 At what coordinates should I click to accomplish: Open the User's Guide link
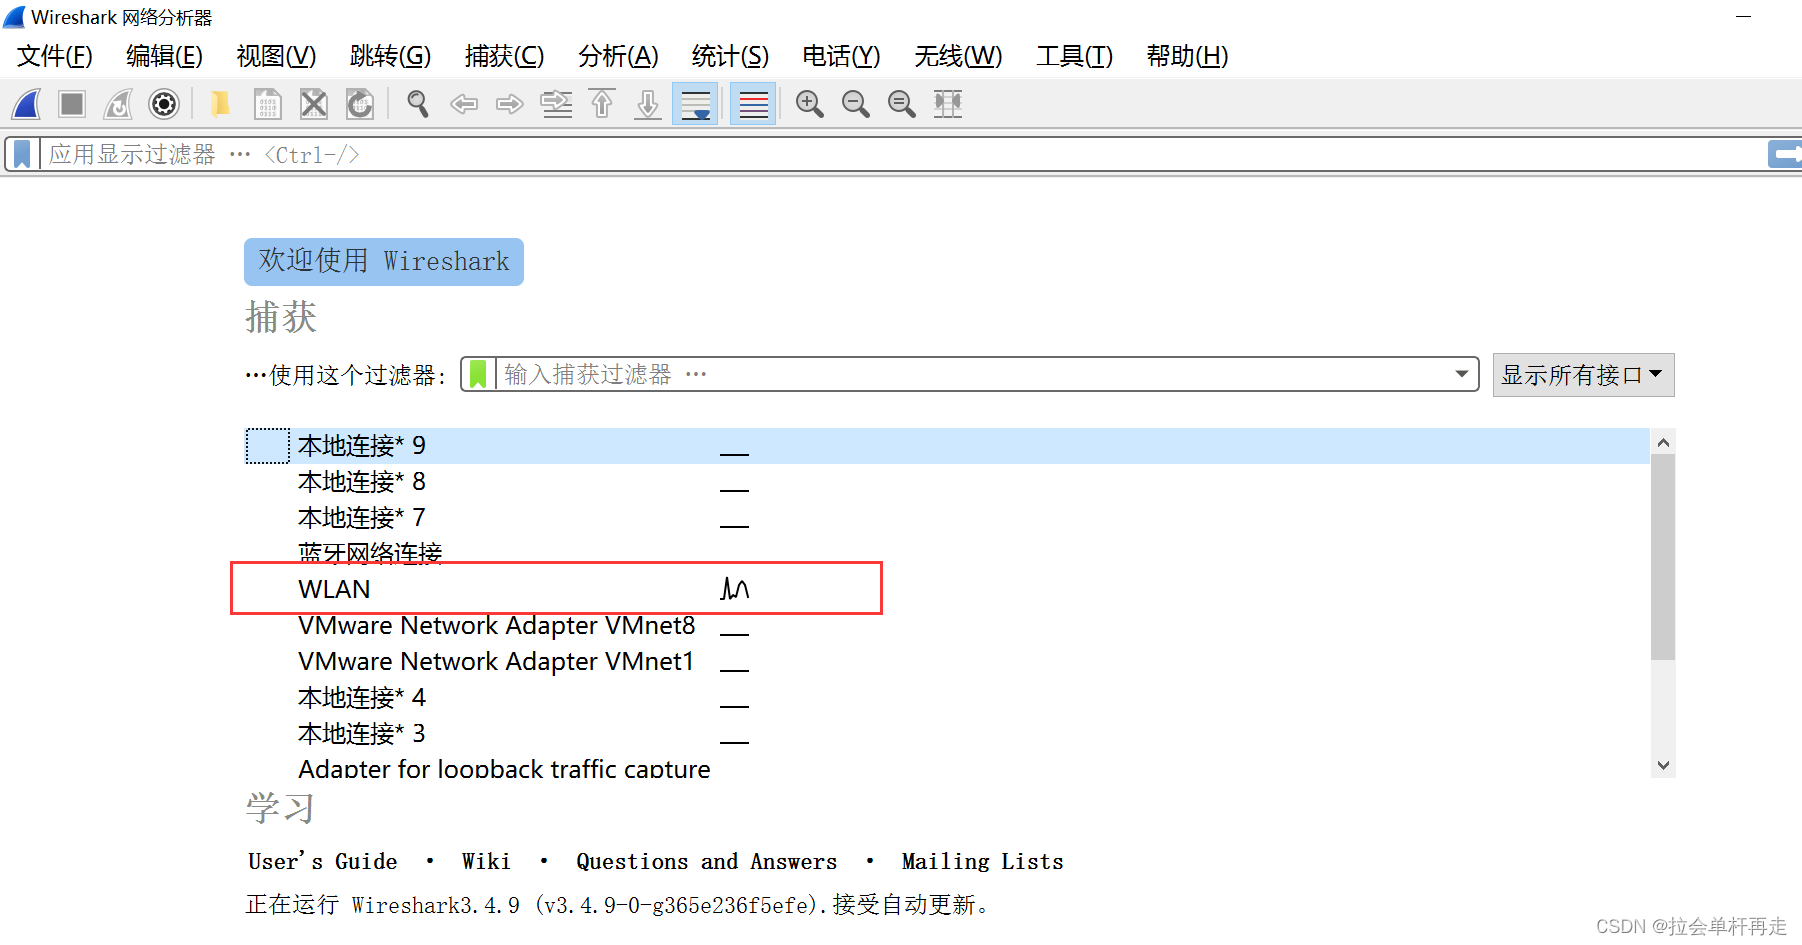[x=322, y=861]
